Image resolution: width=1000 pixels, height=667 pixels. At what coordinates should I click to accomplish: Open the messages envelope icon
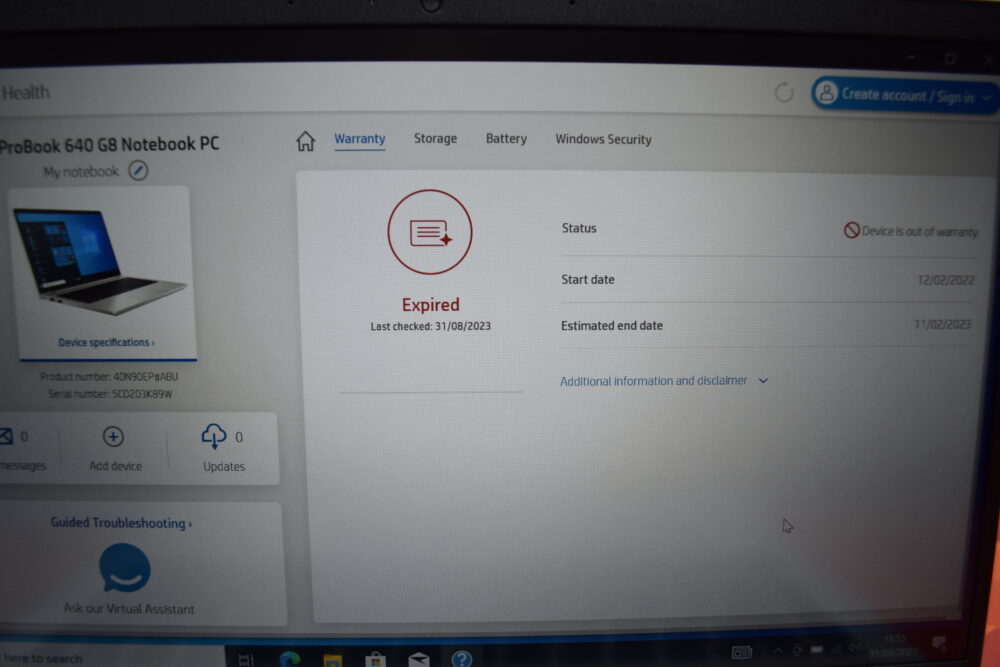[6, 437]
